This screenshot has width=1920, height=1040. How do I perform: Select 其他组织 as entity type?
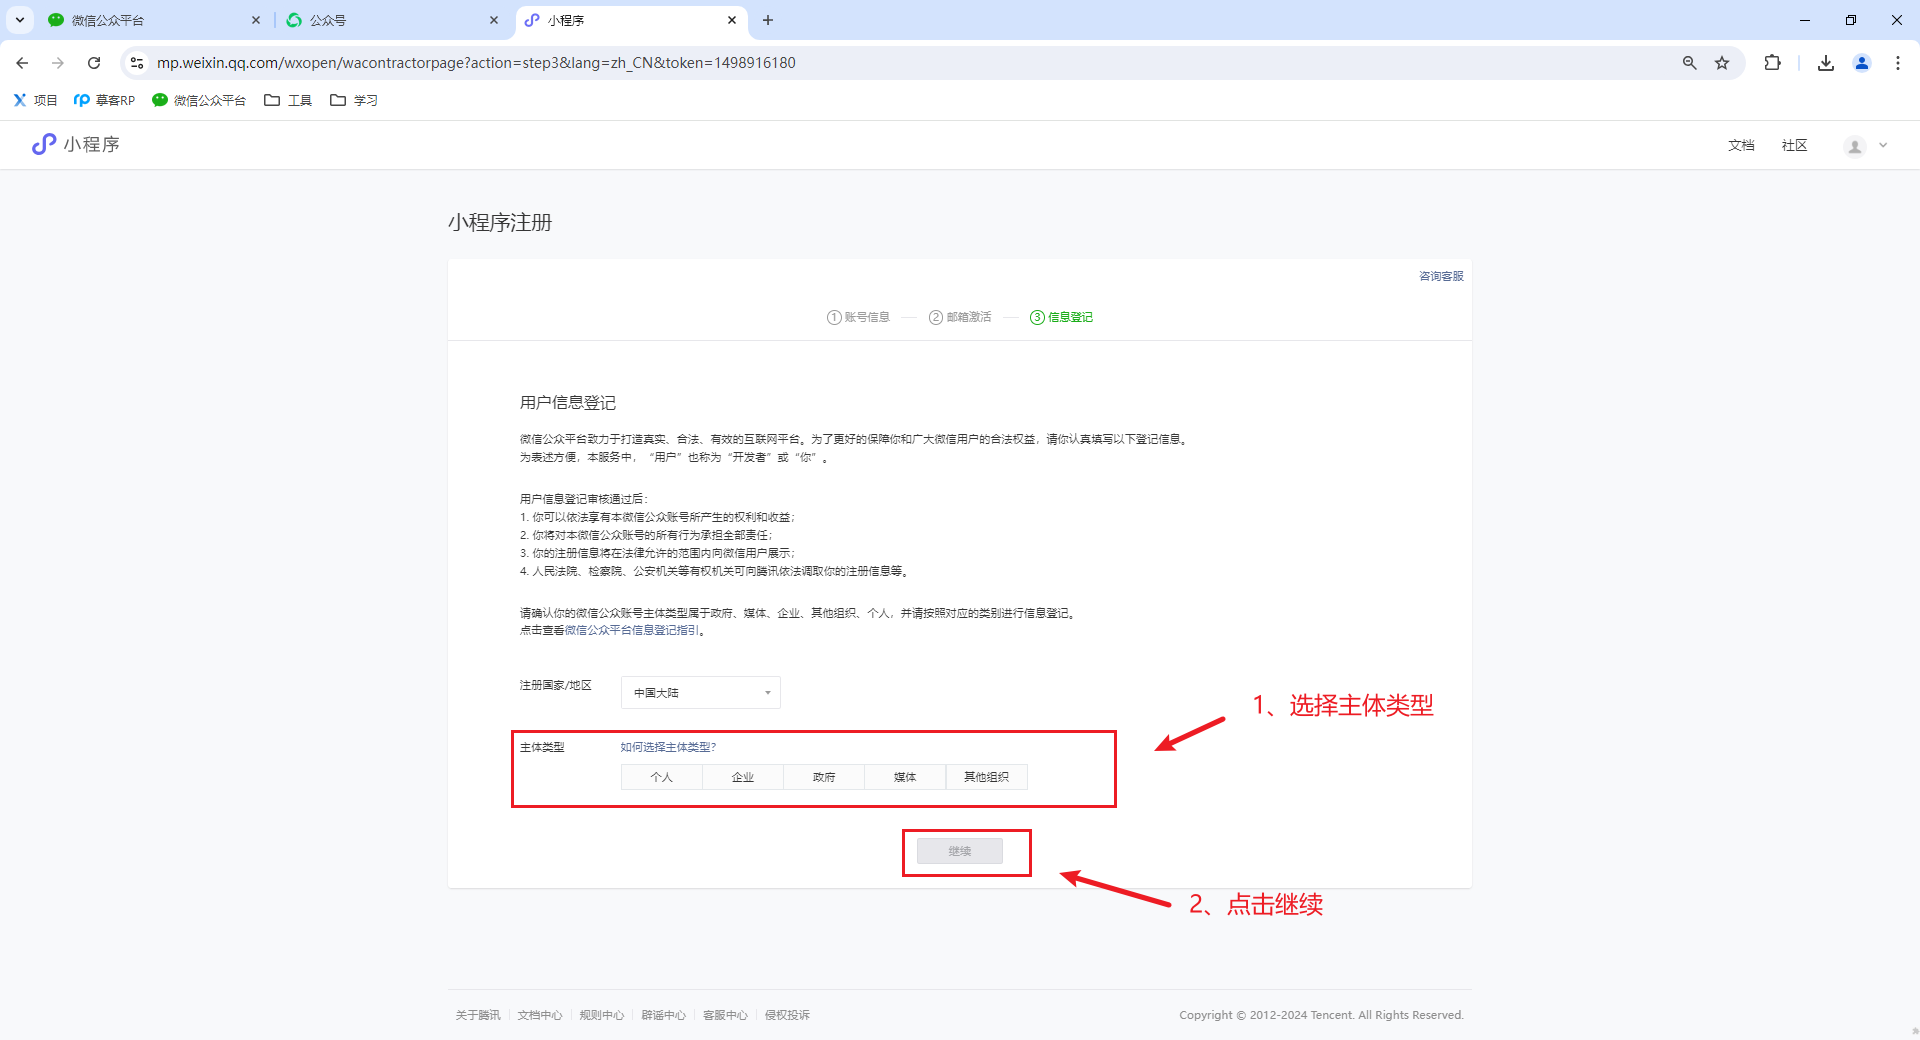(x=986, y=777)
